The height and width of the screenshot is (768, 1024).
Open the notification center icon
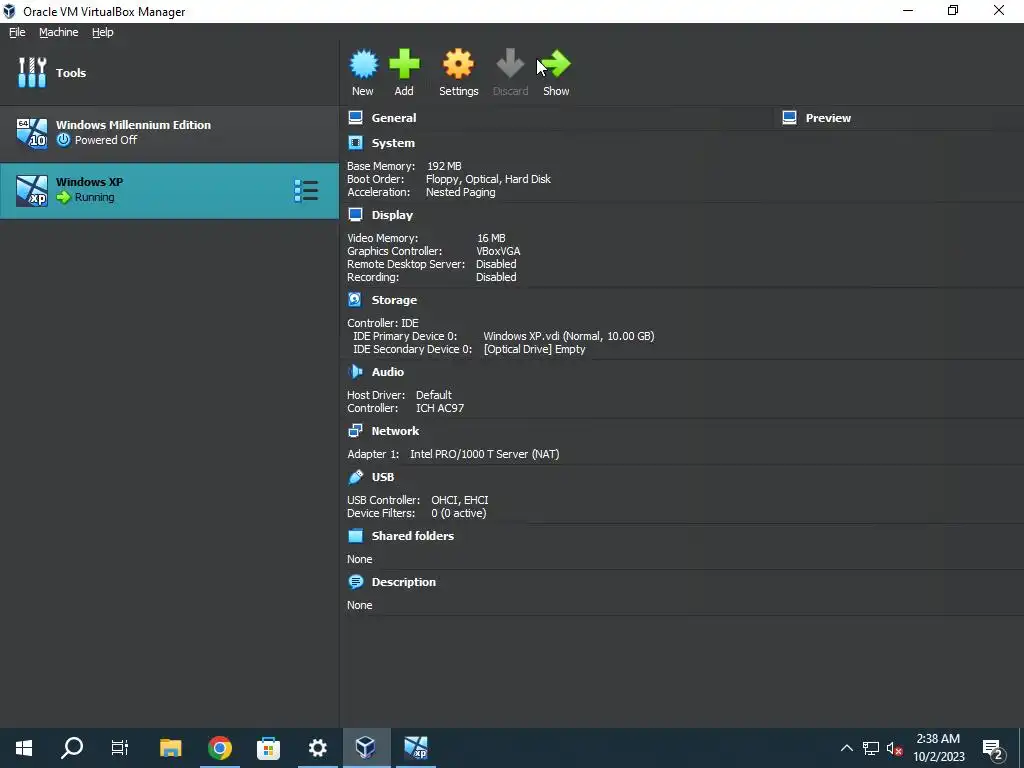(x=993, y=749)
